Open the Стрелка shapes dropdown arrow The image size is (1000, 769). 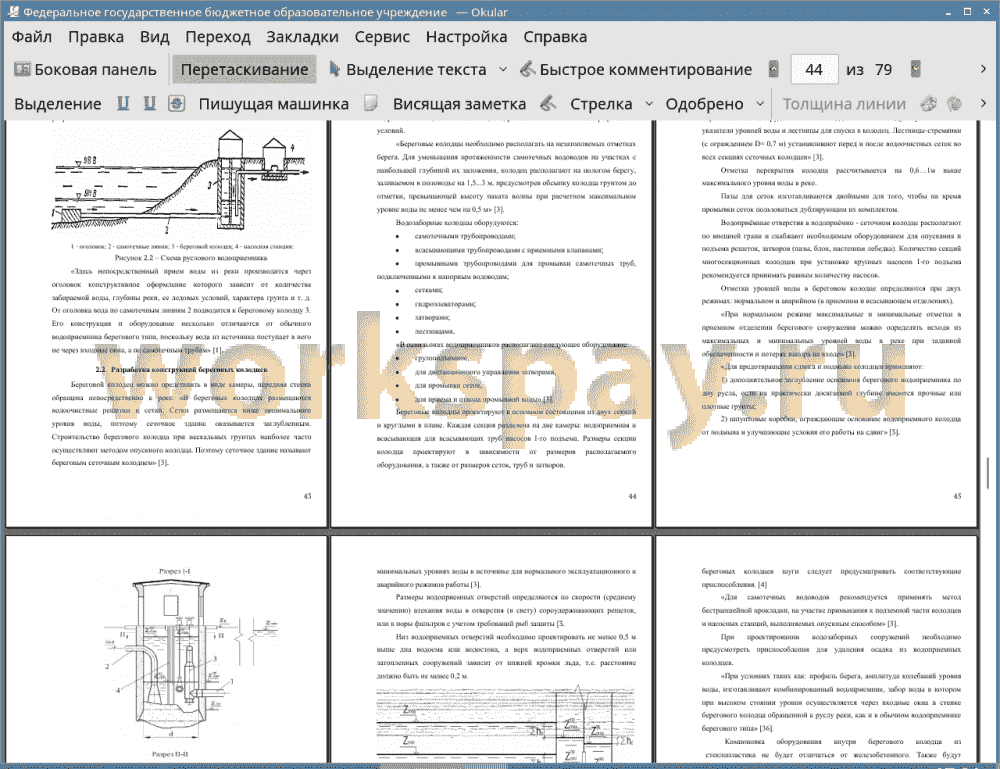pyautogui.click(x=649, y=104)
